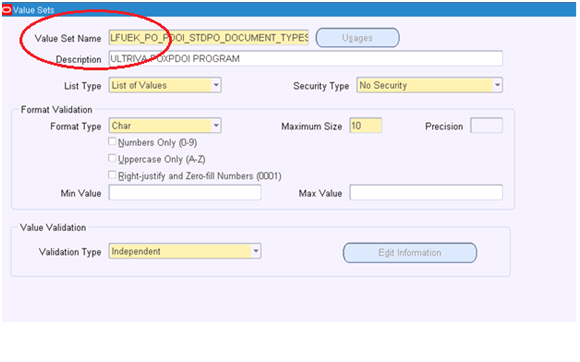580x362 pixels.
Task: Click the Precision label
Action: [444, 126]
